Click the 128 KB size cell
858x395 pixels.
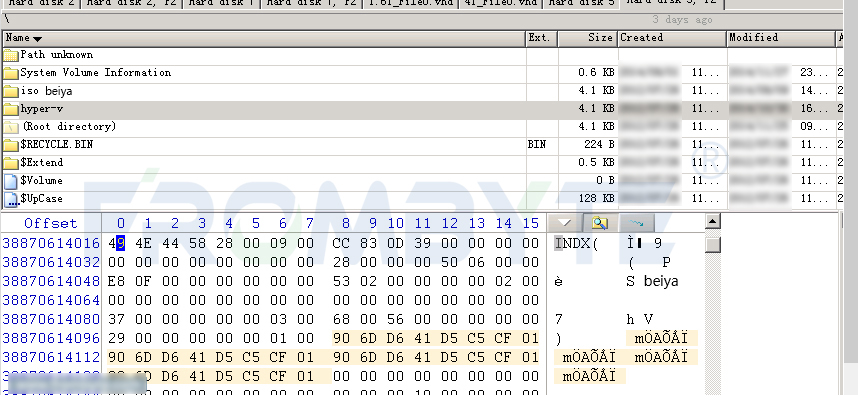pos(596,199)
